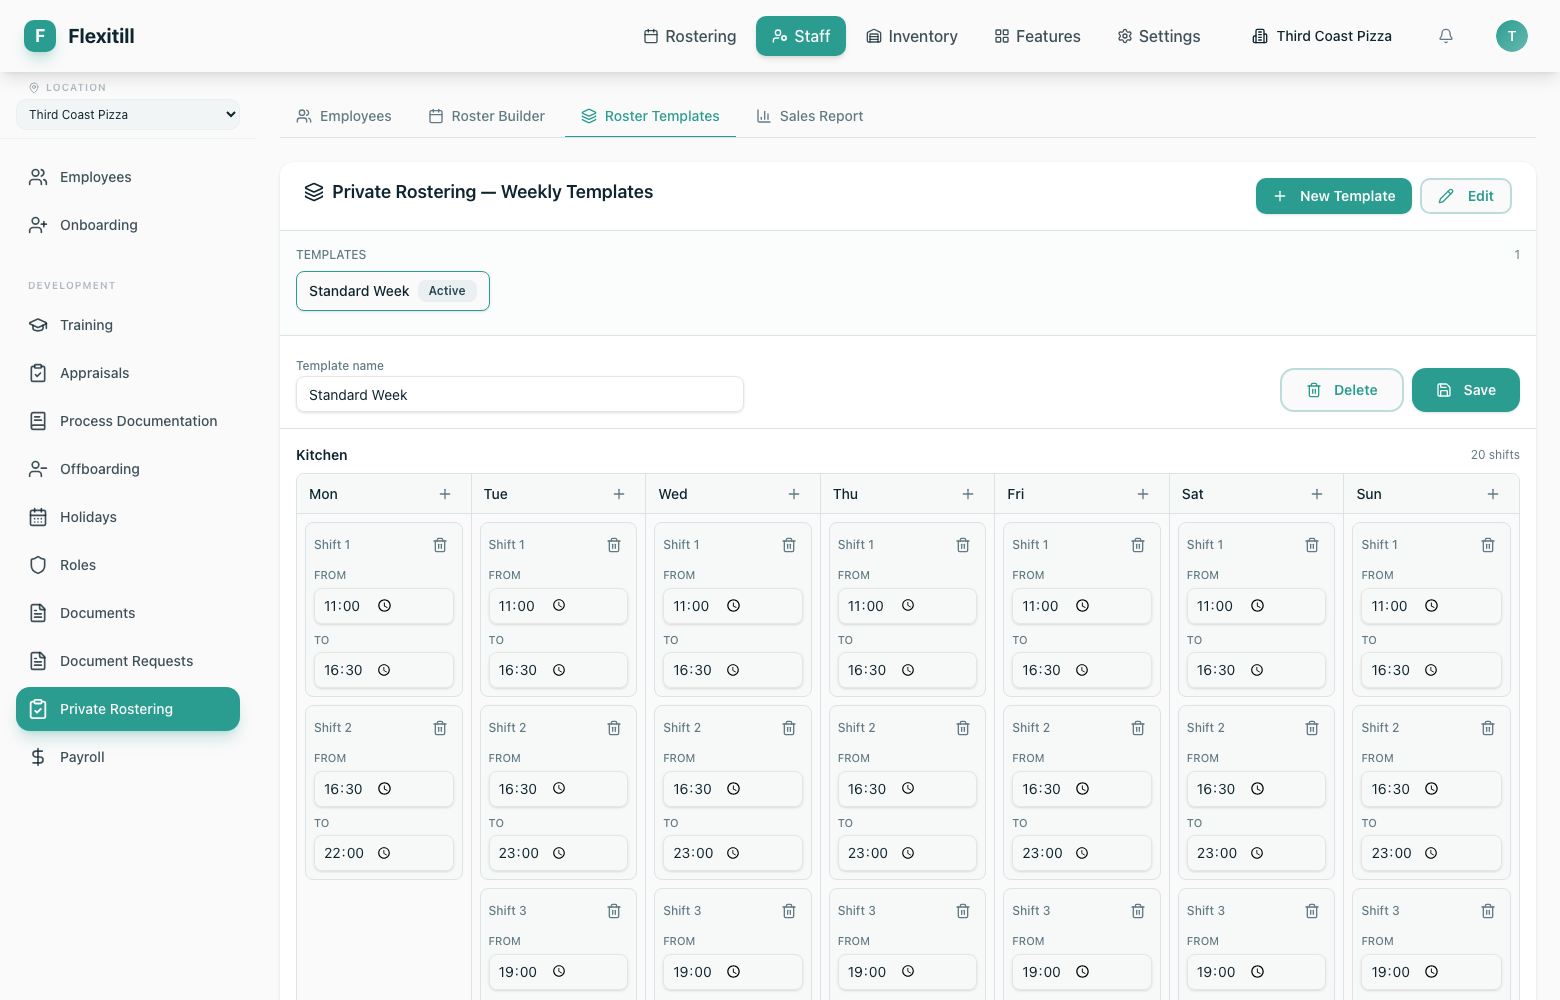Screen dimensions: 1560x1000
Task: Open Offboarding in the sidebar
Action: [x=128, y=469]
